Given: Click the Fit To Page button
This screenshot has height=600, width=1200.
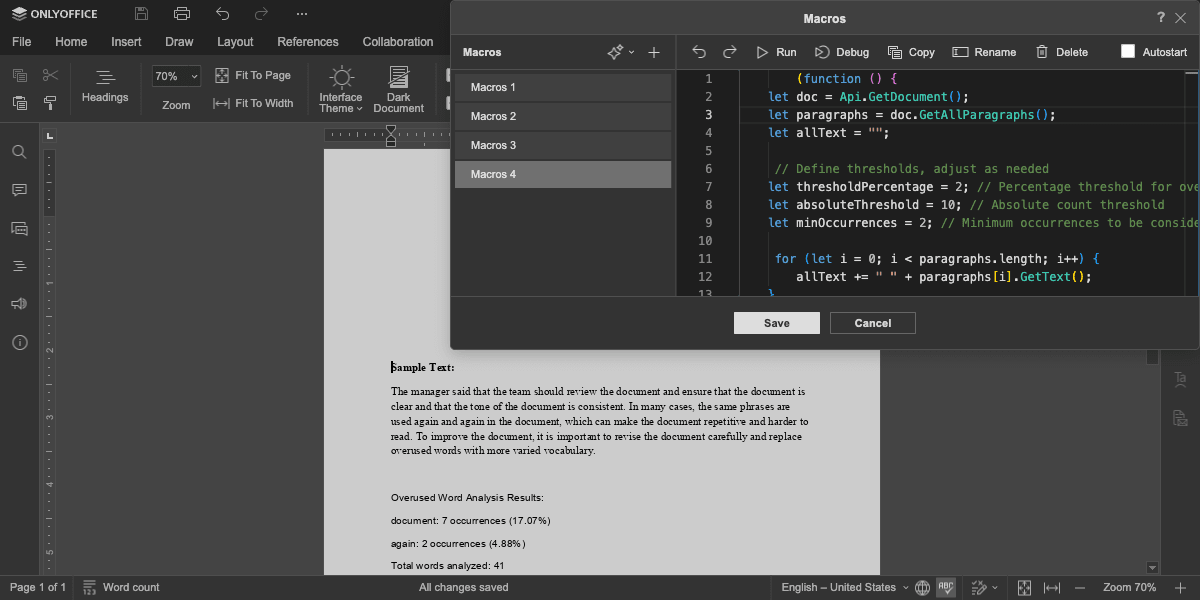Looking at the screenshot, I should tap(253, 76).
